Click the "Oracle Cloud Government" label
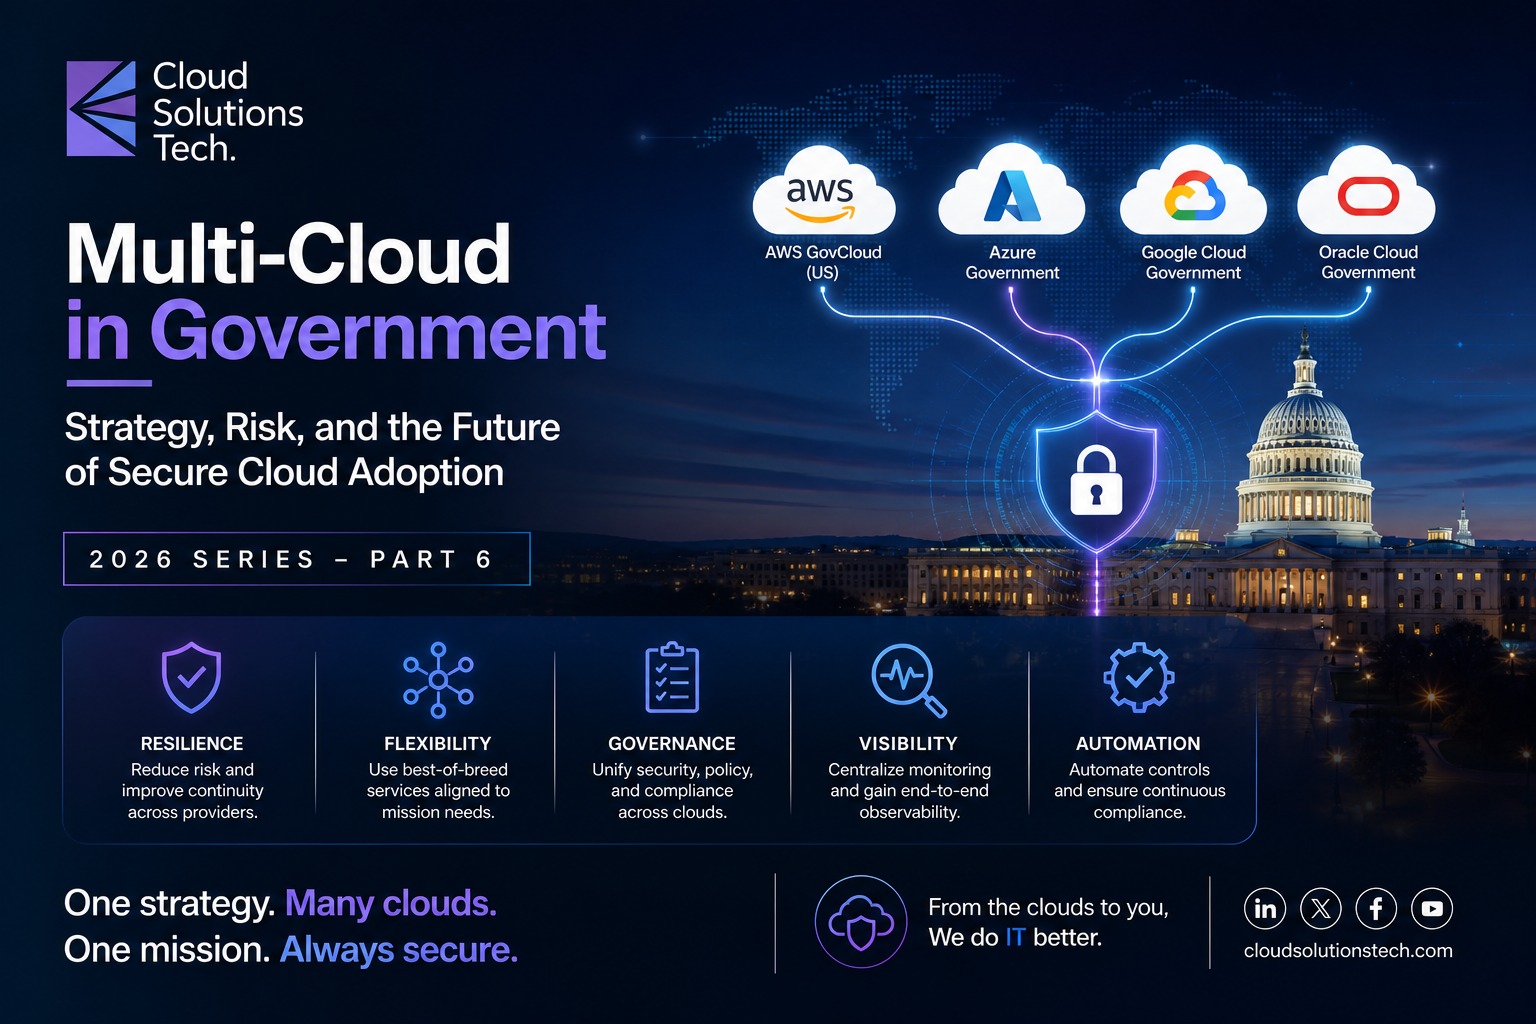This screenshot has height=1024, width=1536. point(1368,262)
